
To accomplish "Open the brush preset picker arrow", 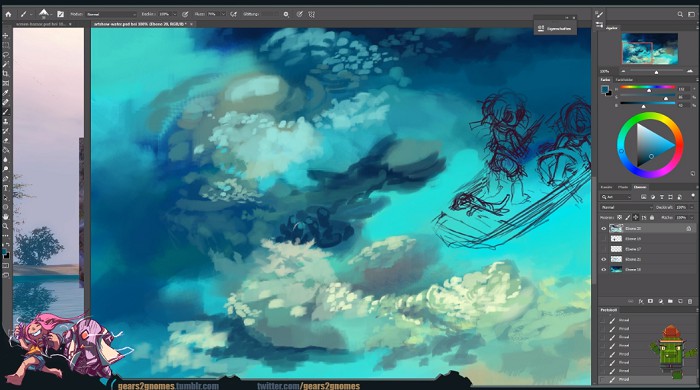I will (x=52, y=15).
